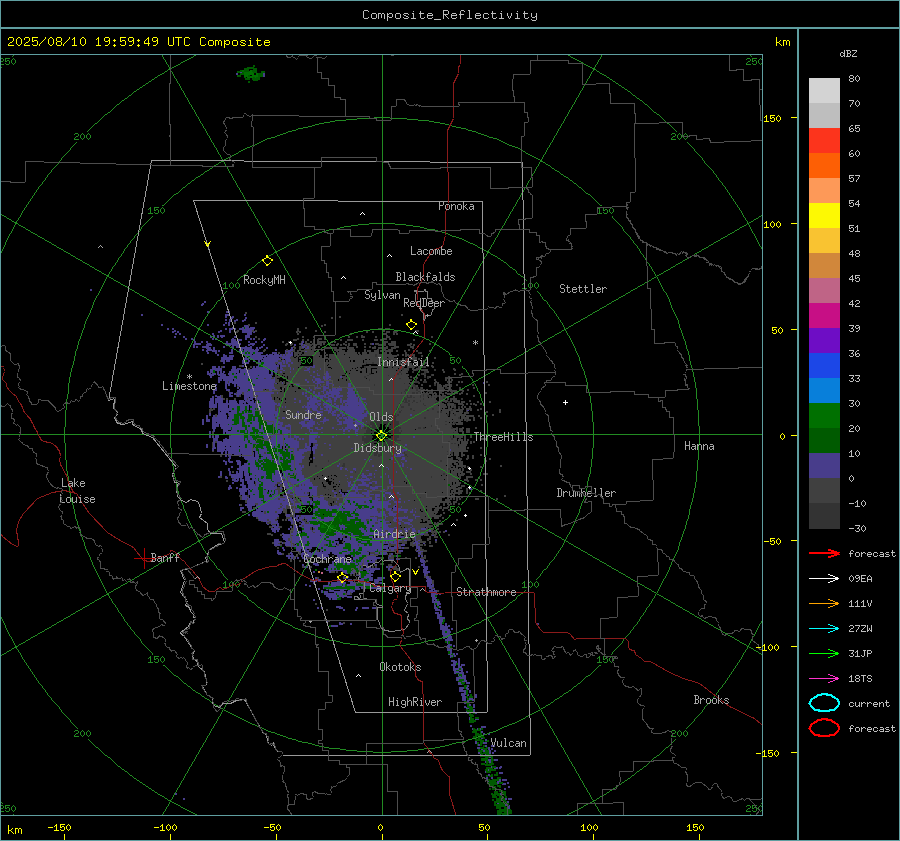
Task: Click the Calgary city label
Action: tap(390, 588)
